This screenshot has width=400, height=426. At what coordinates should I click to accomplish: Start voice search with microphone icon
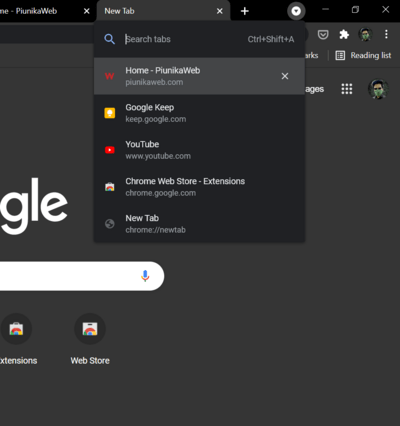pos(145,276)
